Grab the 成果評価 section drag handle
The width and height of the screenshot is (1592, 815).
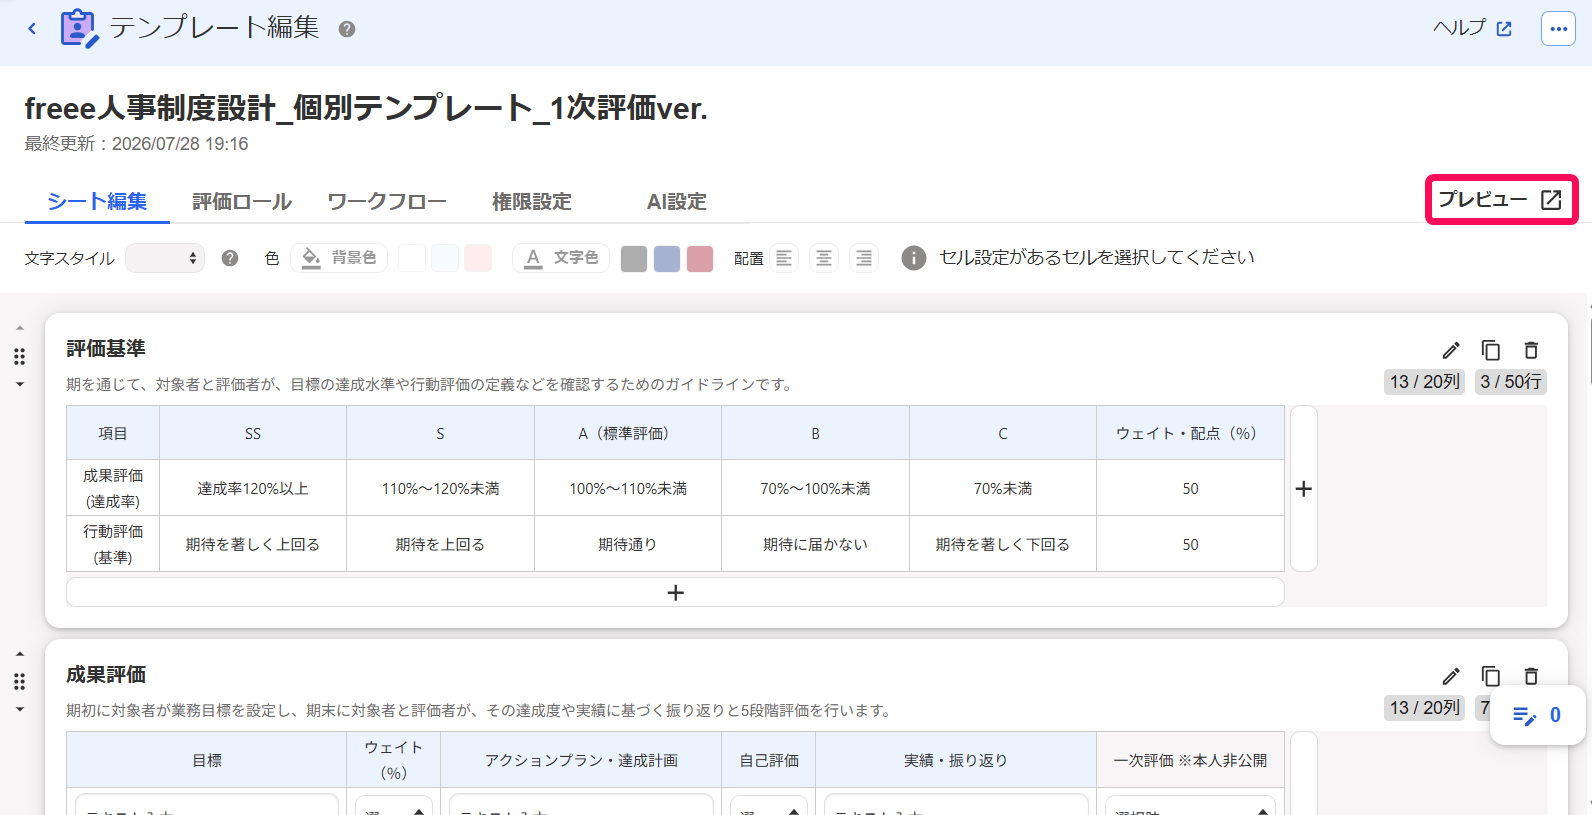pos(19,682)
